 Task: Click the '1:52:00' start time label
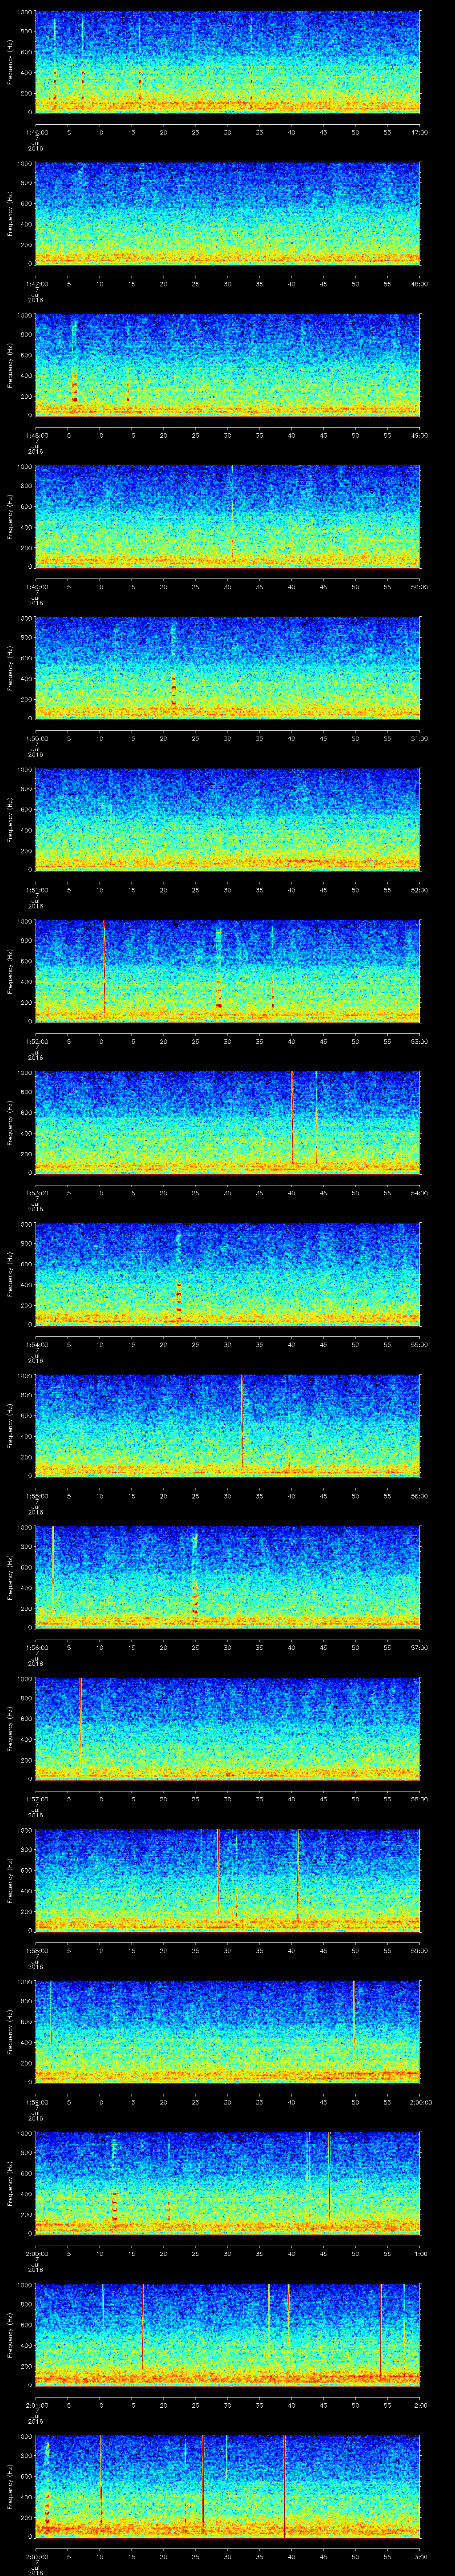[36, 1041]
